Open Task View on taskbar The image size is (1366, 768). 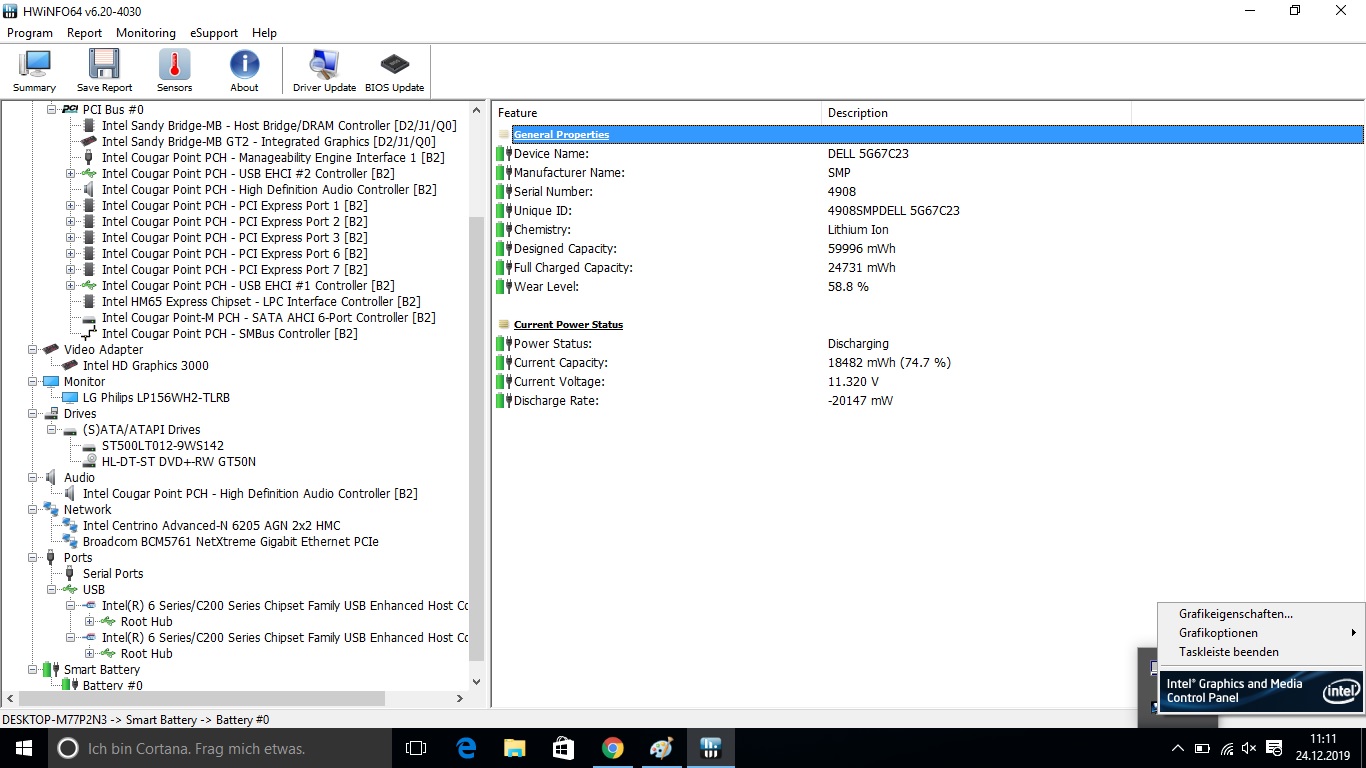pyautogui.click(x=416, y=747)
